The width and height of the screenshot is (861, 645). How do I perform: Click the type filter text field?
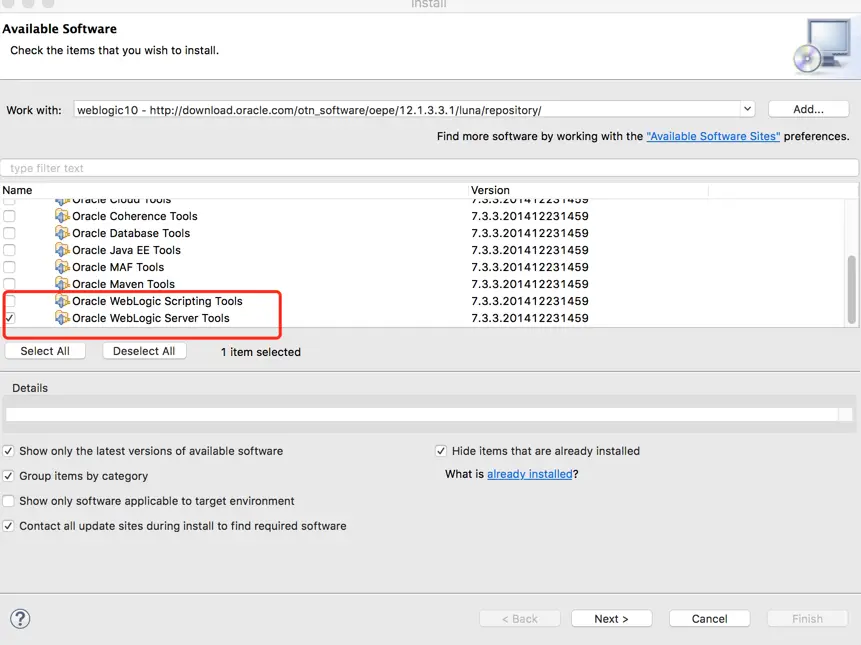pyautogui.click(x=429, y=168)
